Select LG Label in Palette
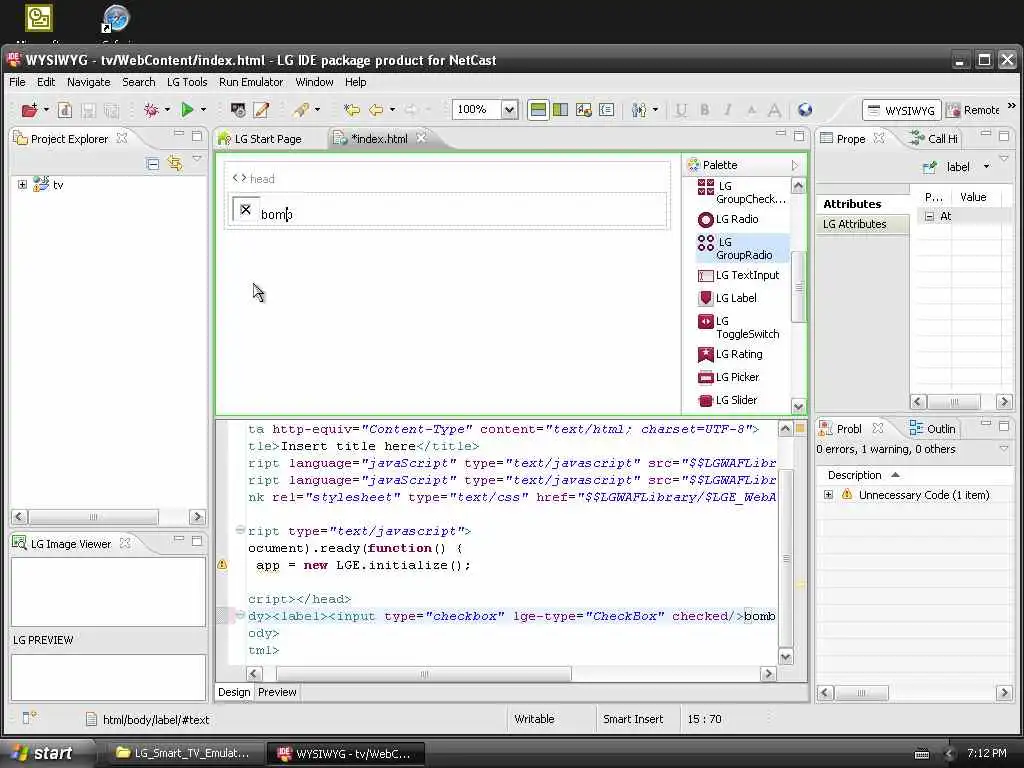The height and width of the screenshot is (768, 1024). pos(728,298)
